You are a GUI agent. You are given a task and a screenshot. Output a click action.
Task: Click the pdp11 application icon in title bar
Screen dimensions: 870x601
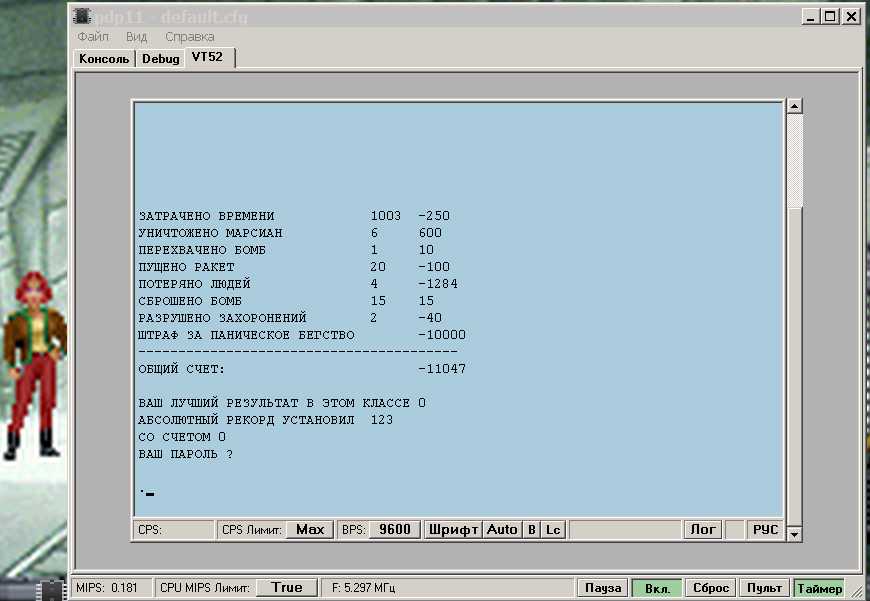click(81, 16)
